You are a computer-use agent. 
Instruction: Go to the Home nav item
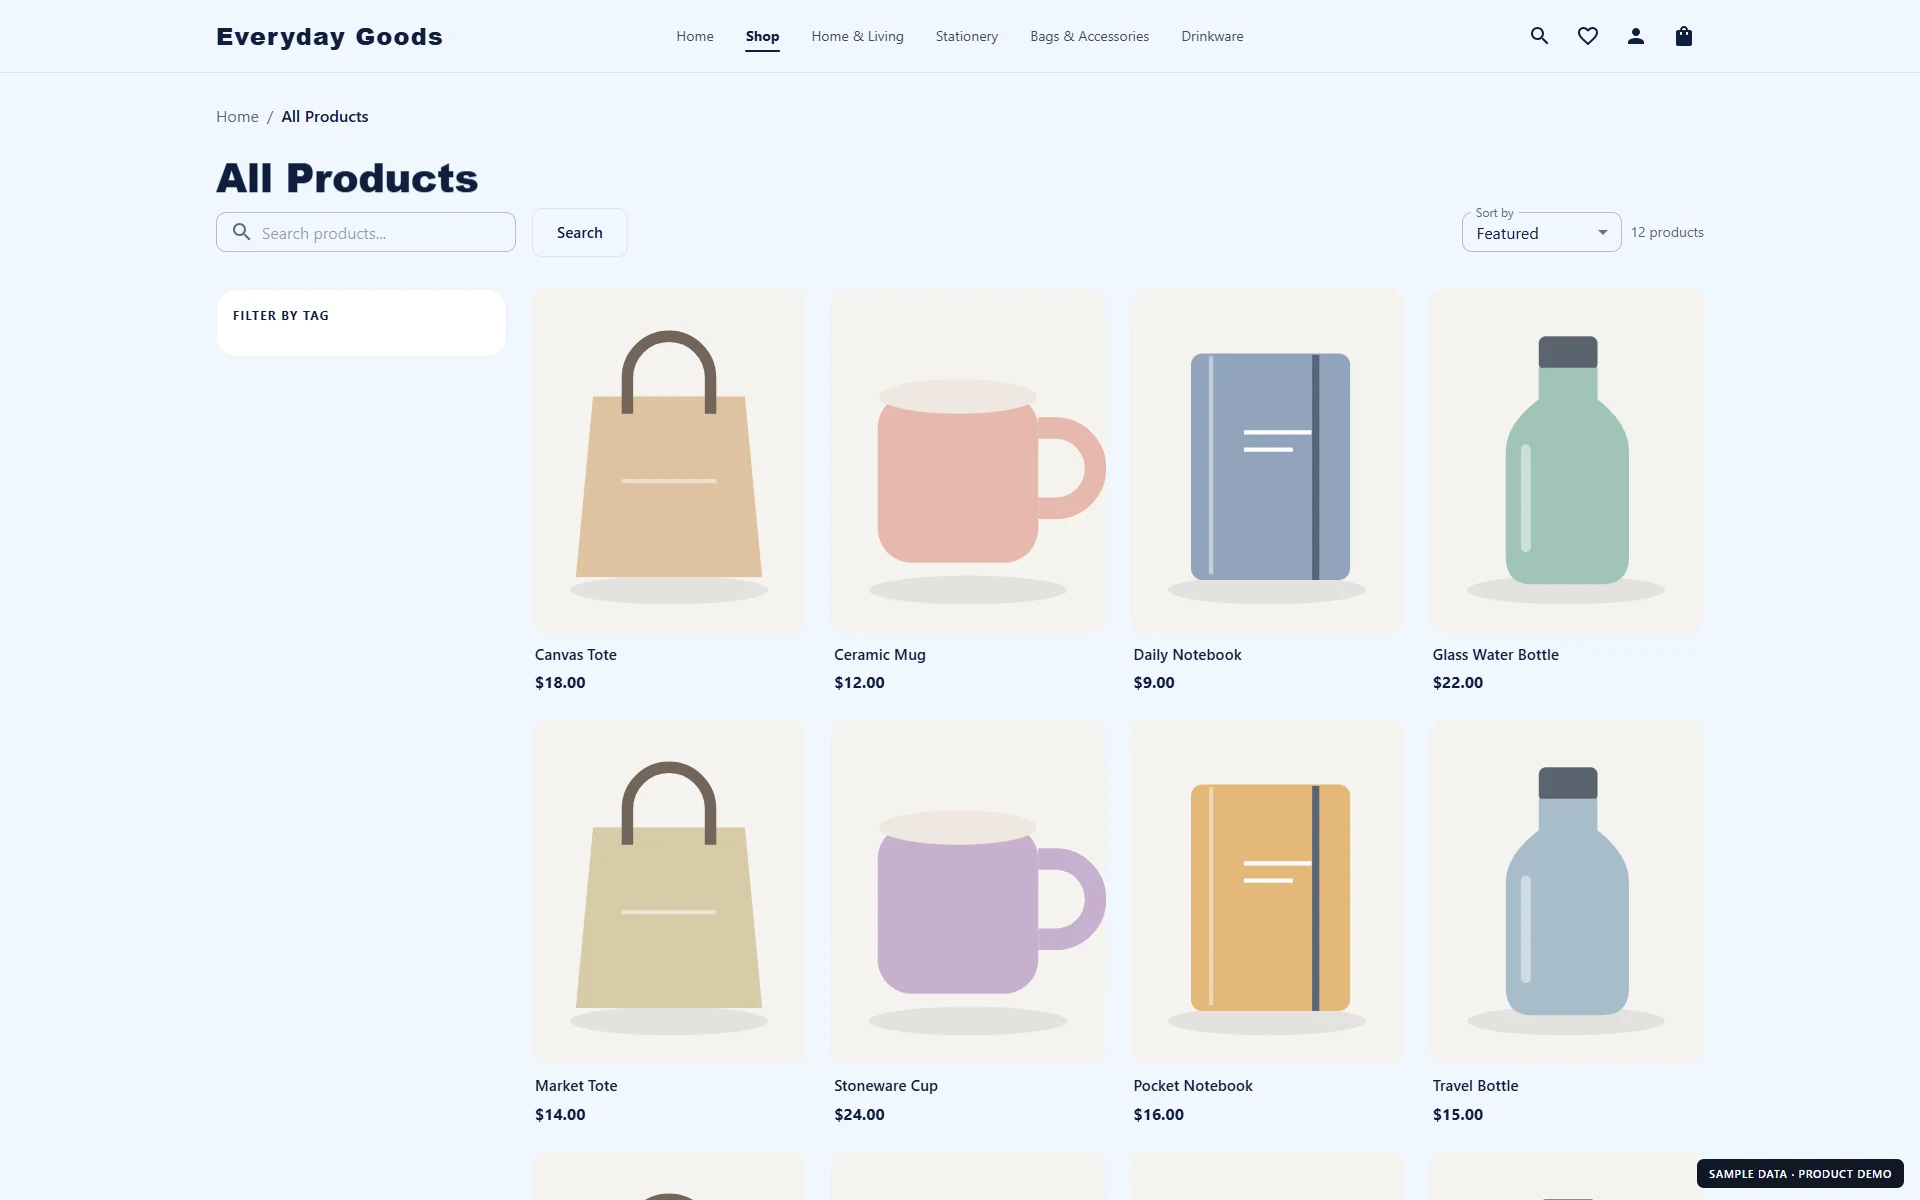coord(694,36)
